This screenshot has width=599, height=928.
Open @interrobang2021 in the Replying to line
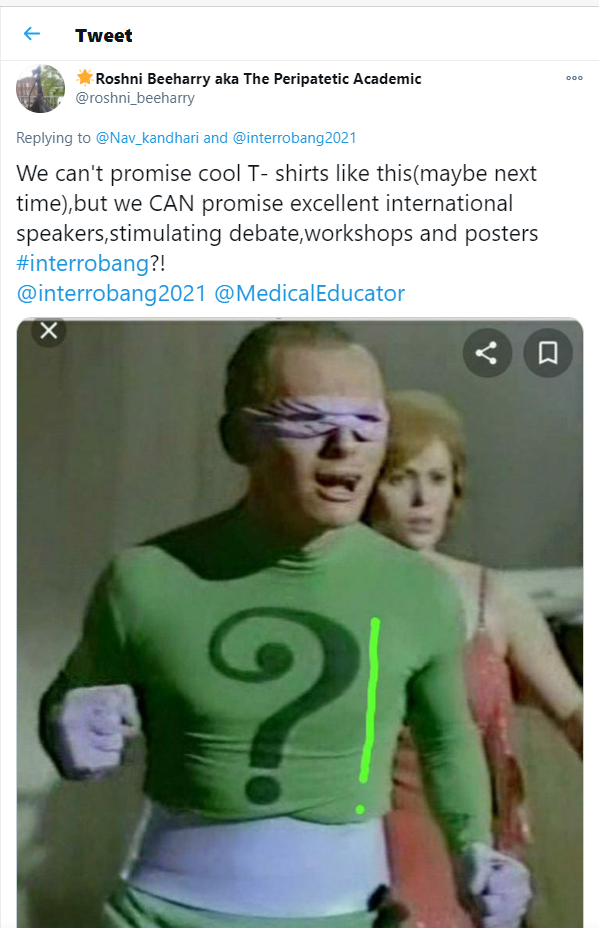click(x=294, y=138)
